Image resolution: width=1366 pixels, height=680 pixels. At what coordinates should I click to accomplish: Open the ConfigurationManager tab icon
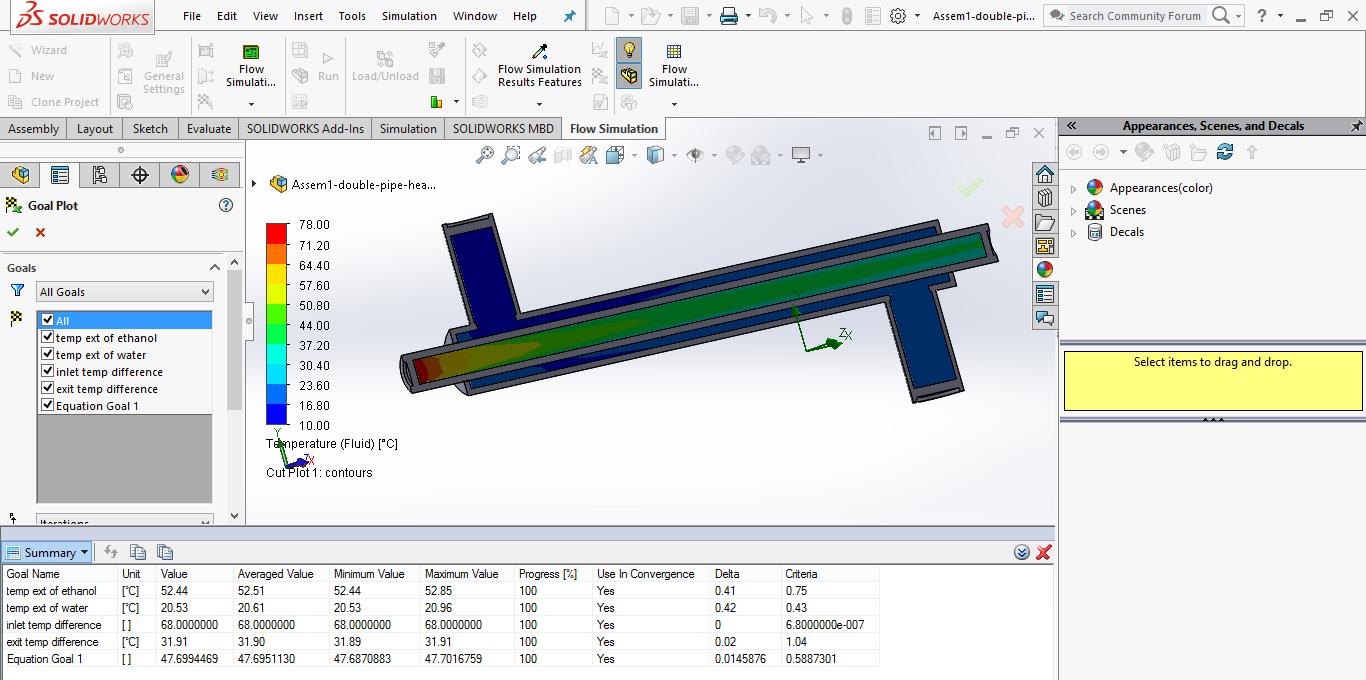100,175
